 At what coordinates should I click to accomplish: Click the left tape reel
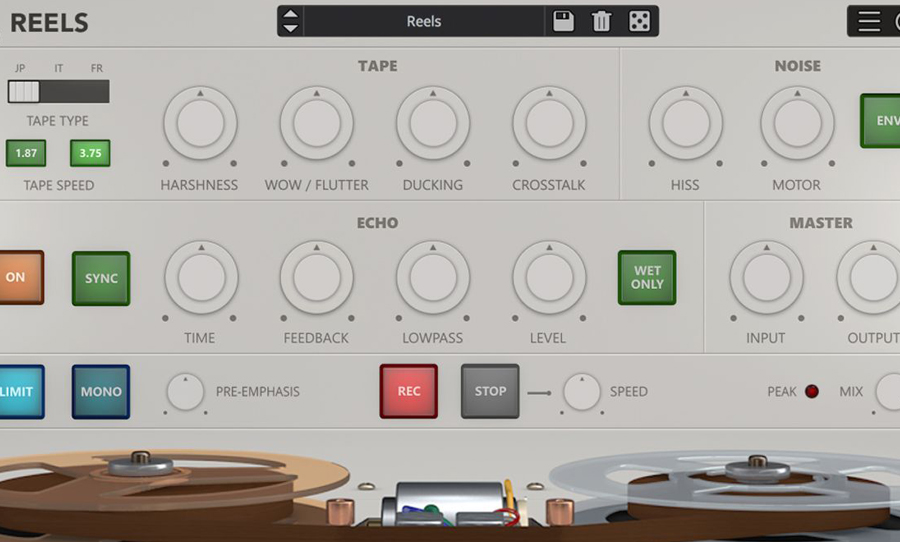pos(140,478)
